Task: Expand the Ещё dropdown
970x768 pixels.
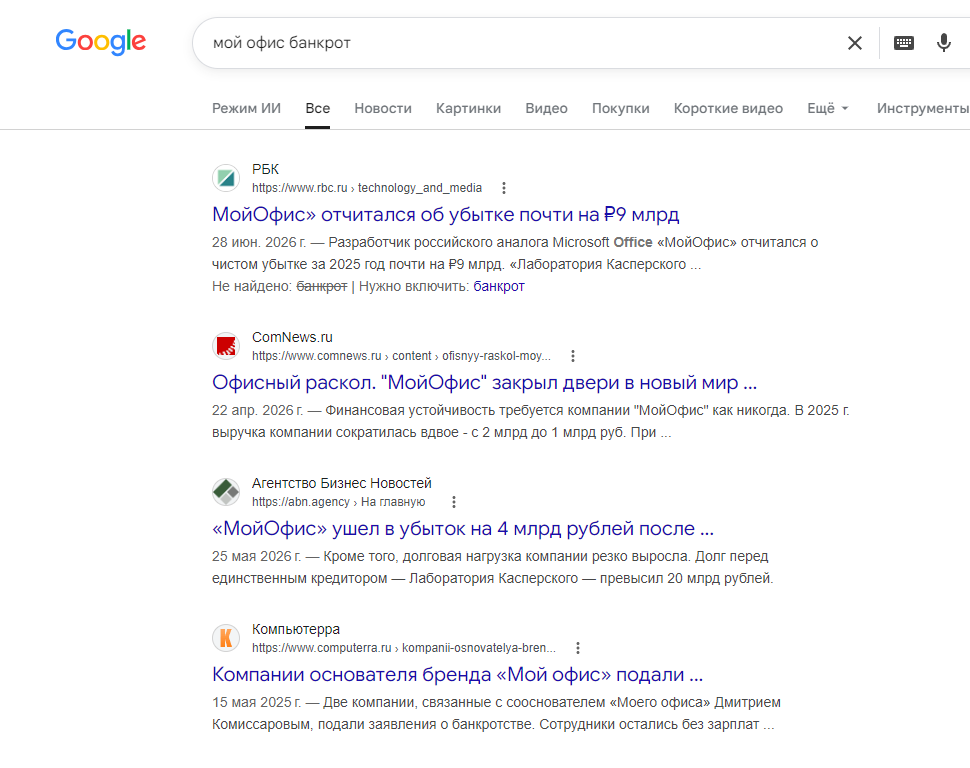Action: [828, 108]
